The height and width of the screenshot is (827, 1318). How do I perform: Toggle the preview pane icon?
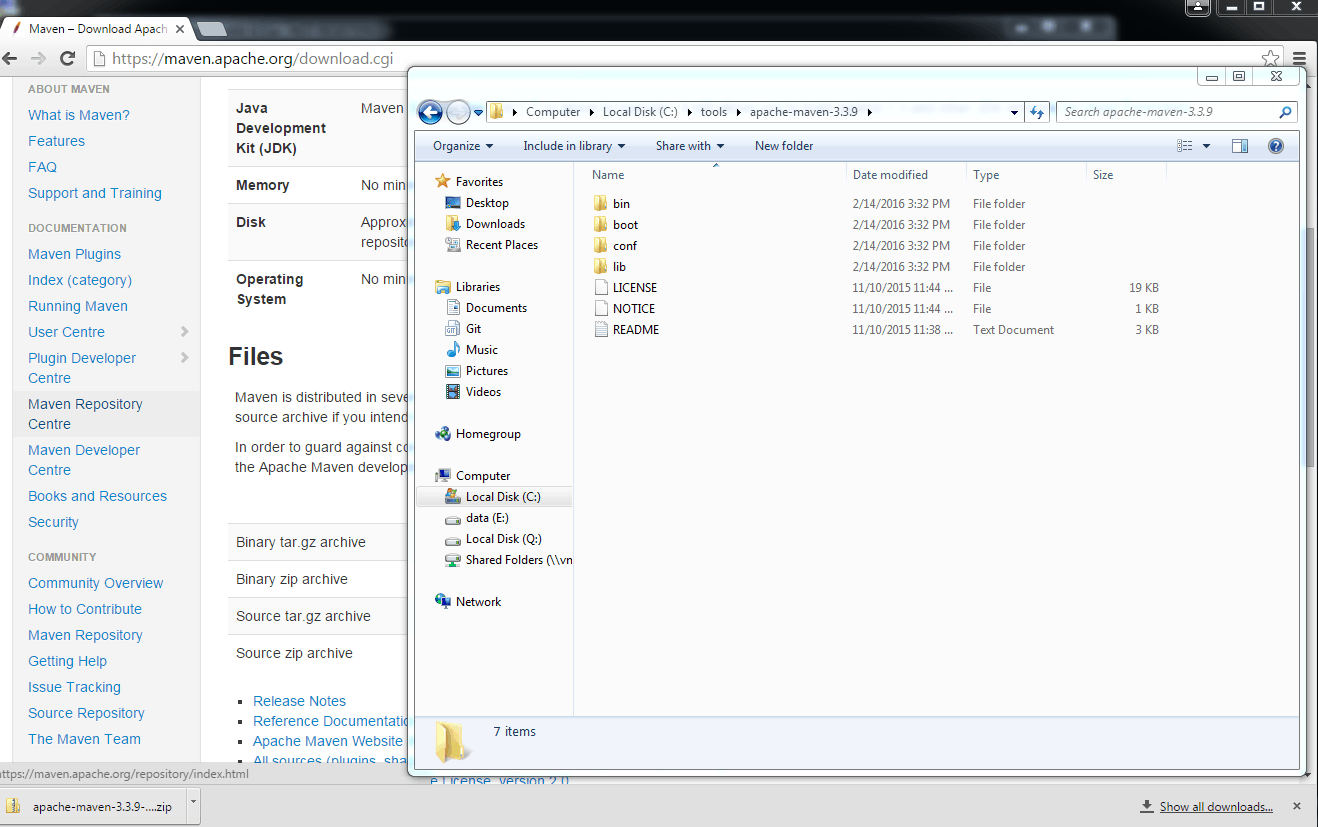tap(1240, 146)
